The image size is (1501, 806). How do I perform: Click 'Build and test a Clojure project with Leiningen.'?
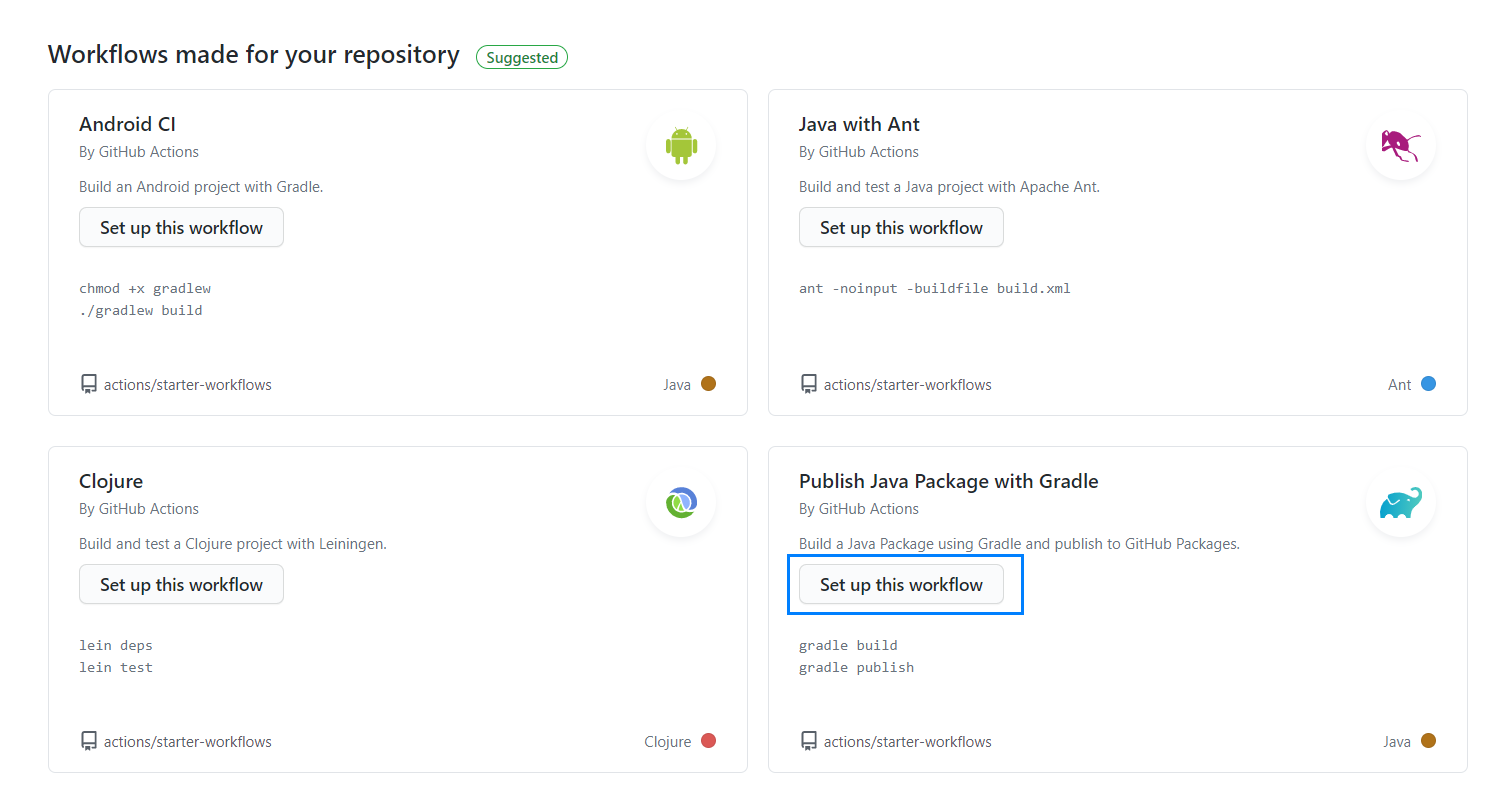[233, 544]
